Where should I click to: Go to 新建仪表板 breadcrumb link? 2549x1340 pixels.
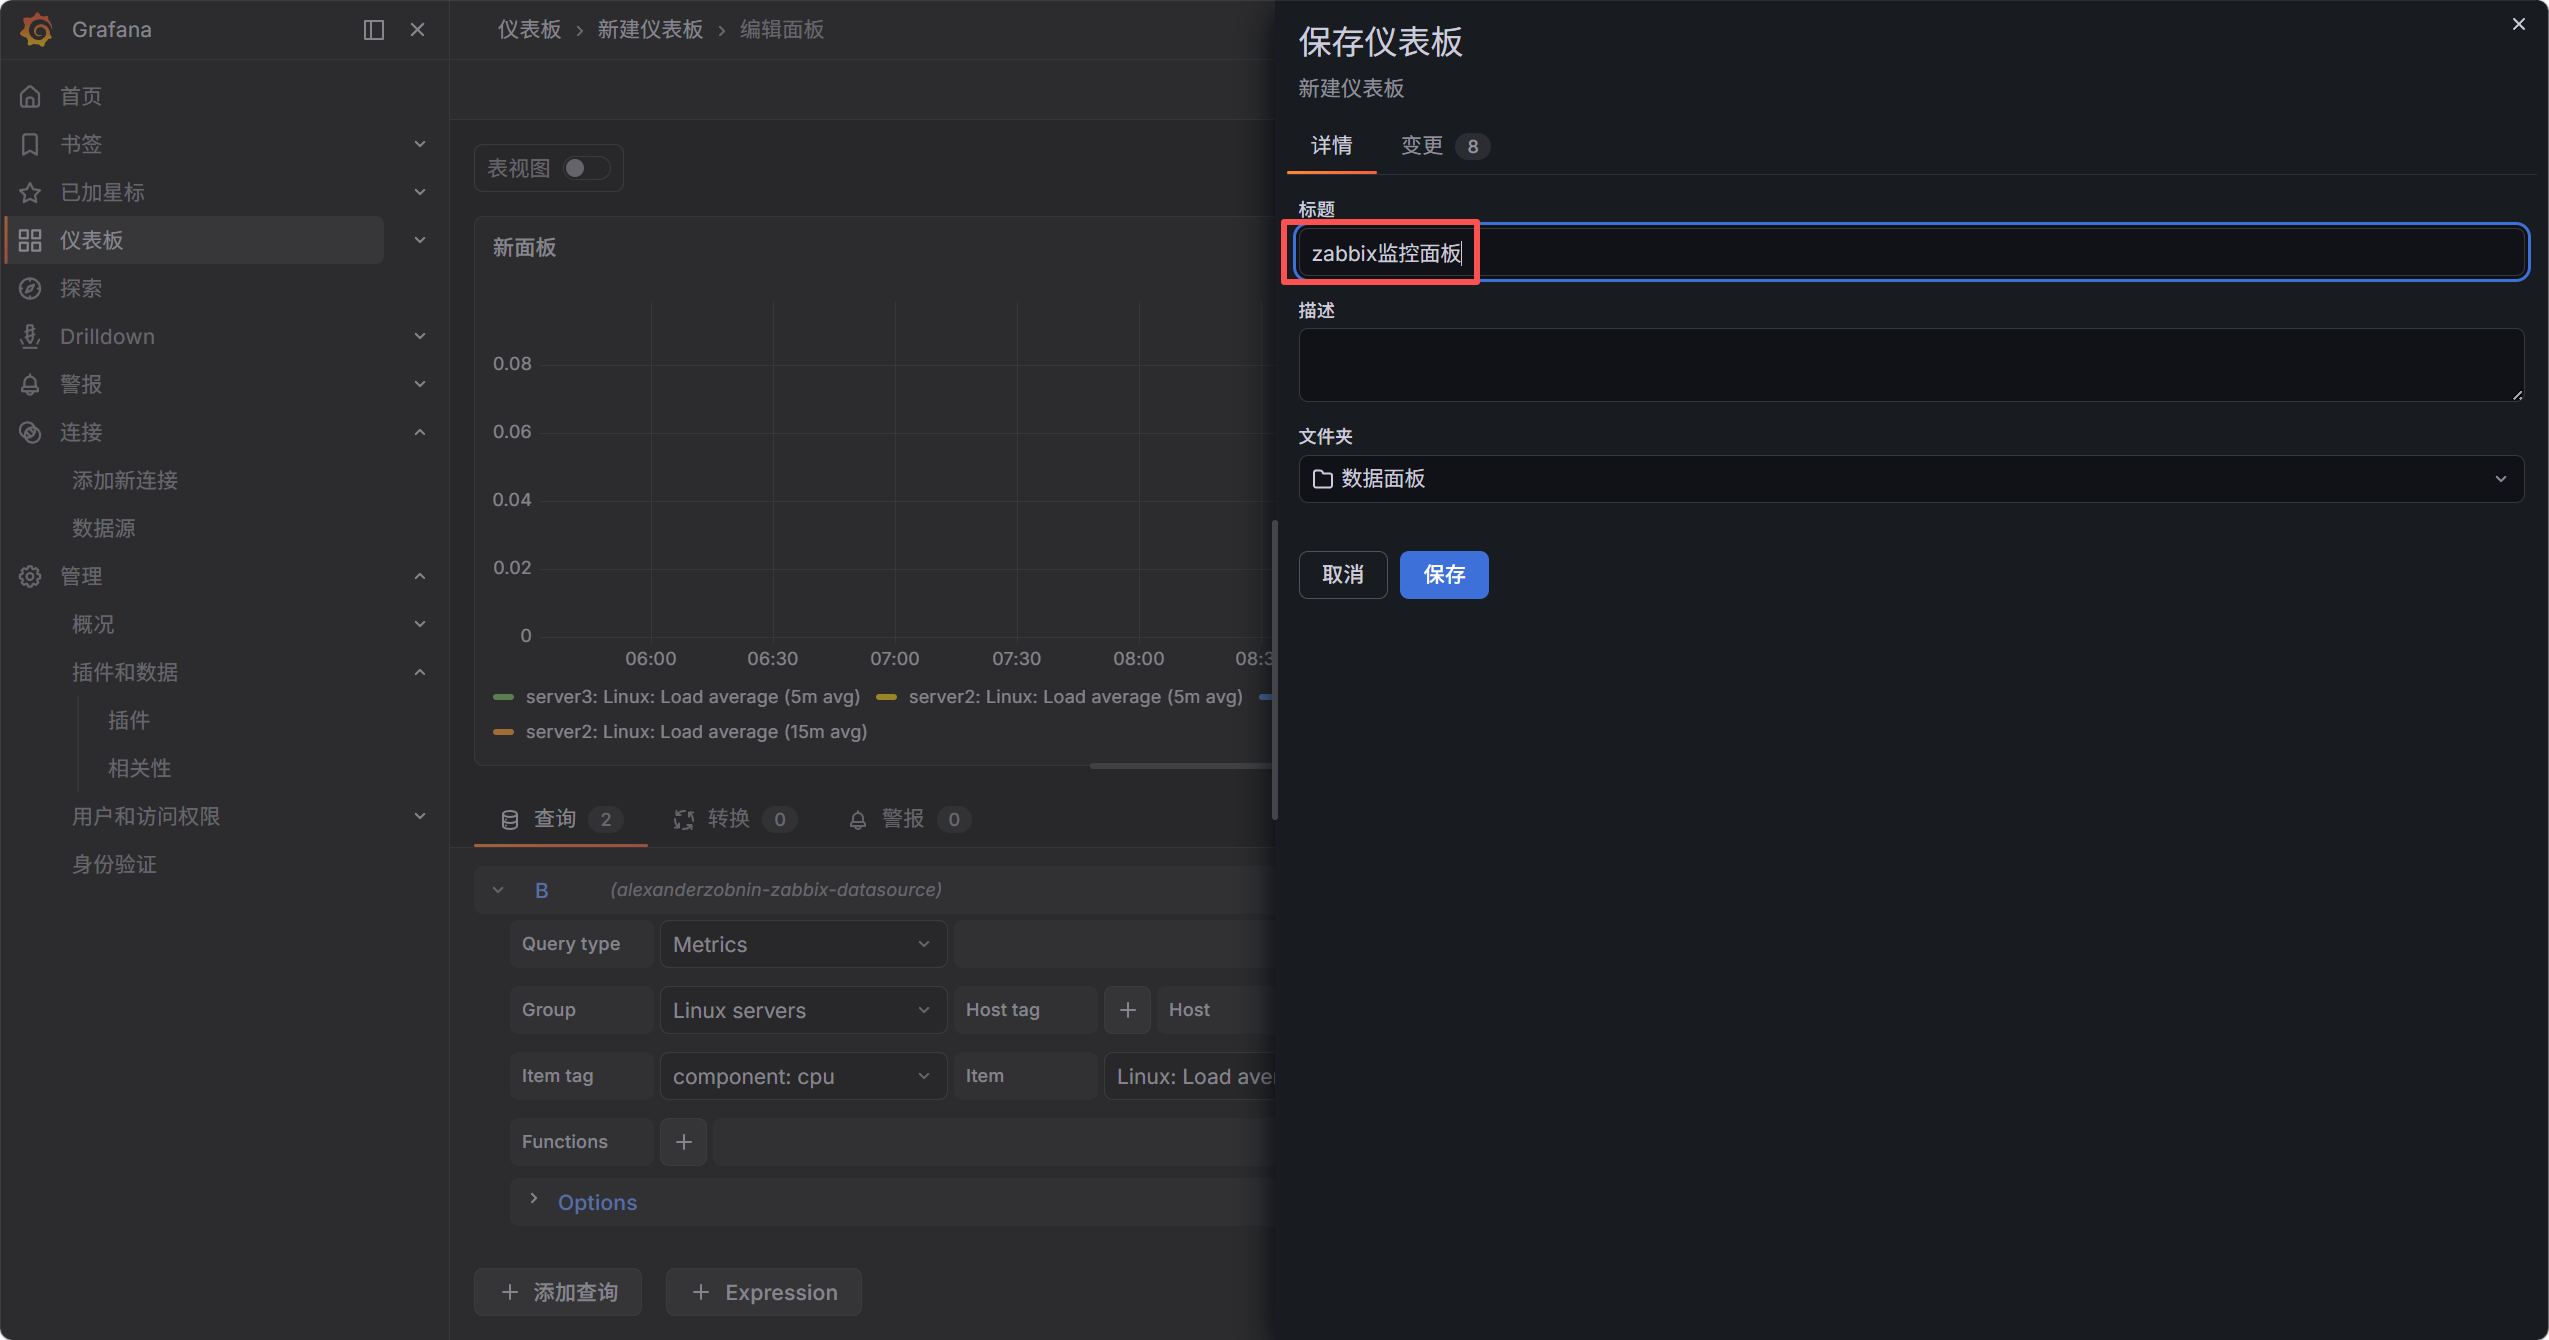(x=651, y=30)
